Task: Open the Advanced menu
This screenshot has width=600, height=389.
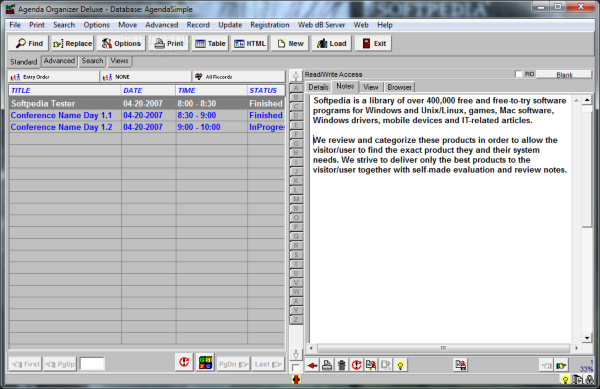Action: 161,25
